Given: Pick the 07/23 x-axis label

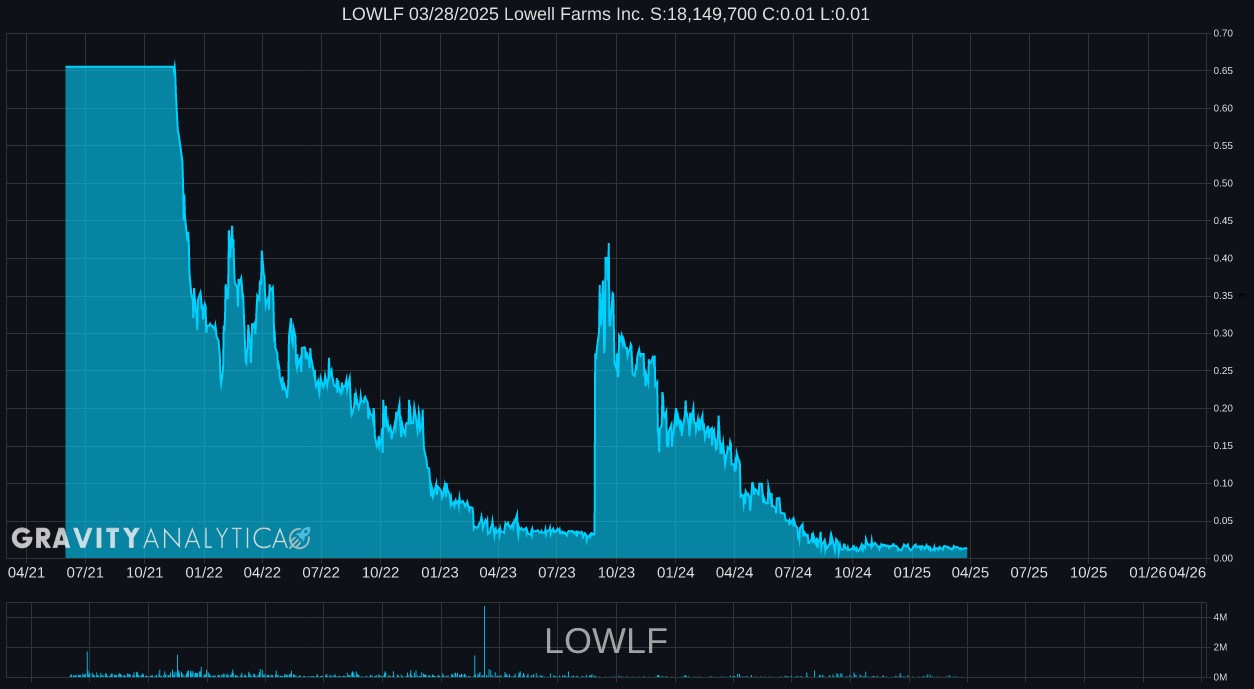Looking at the screenshot, I should (x=557, y=572).
